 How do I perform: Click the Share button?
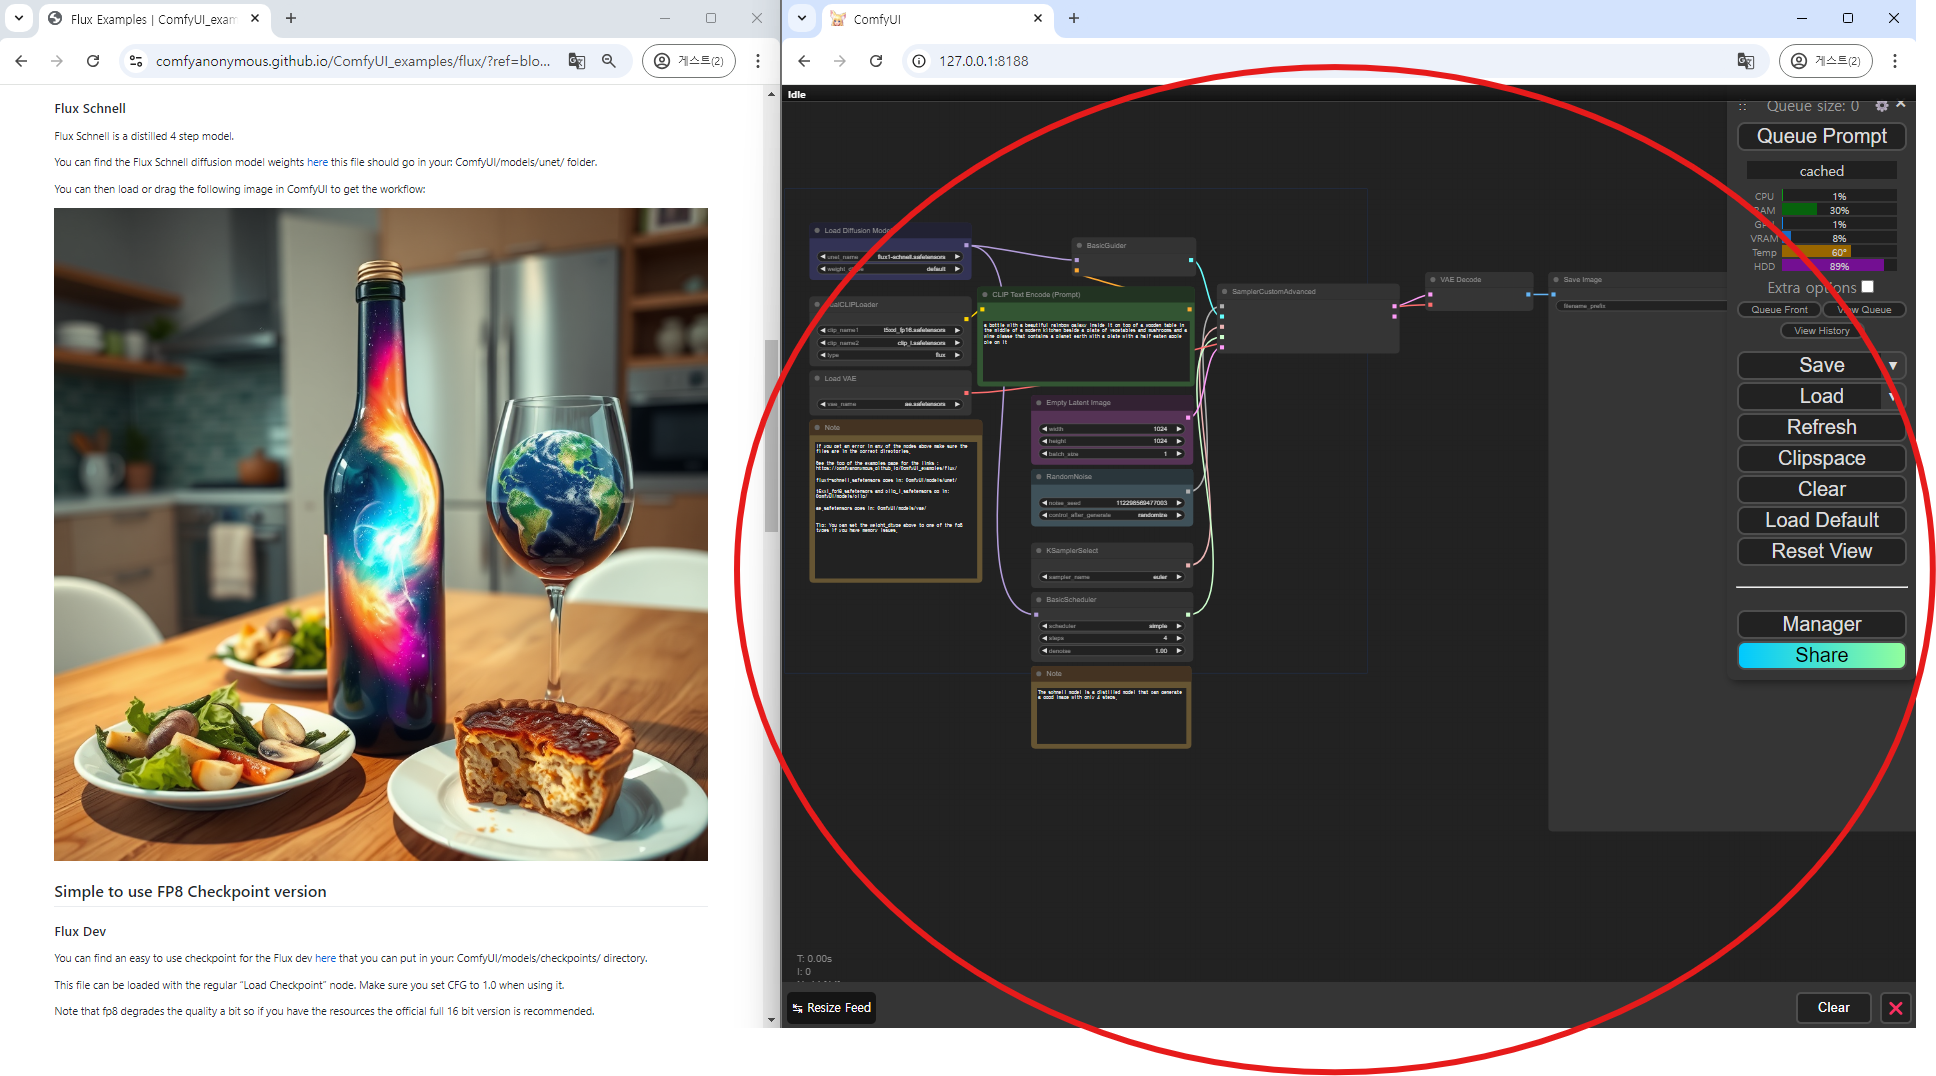click(x=1821, y=655)
